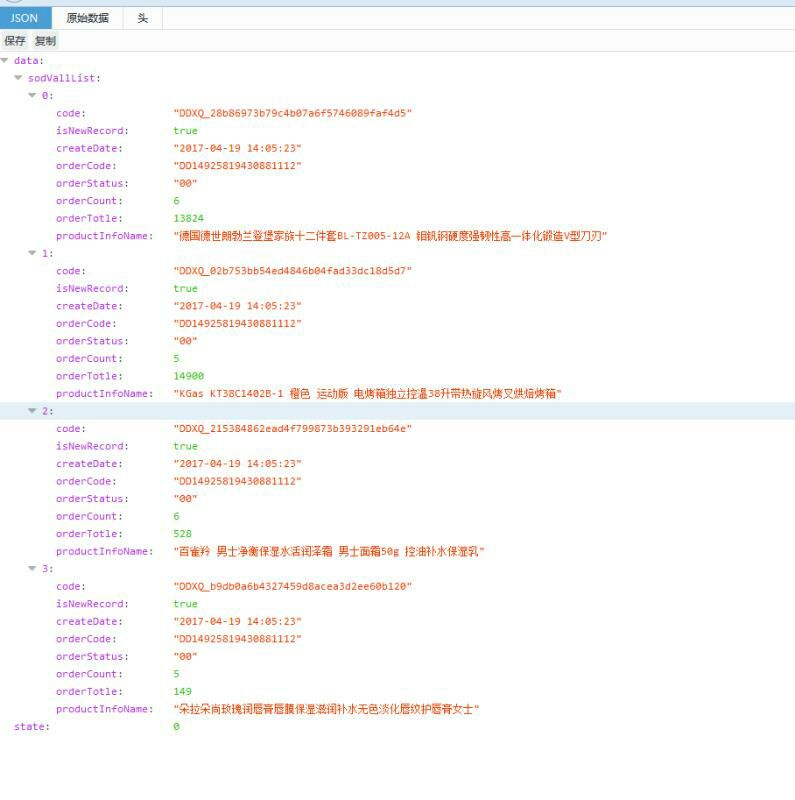This screenshot has width=795, height=800.
Task: Click the 复制 copy button
Action: pos(45,41)
